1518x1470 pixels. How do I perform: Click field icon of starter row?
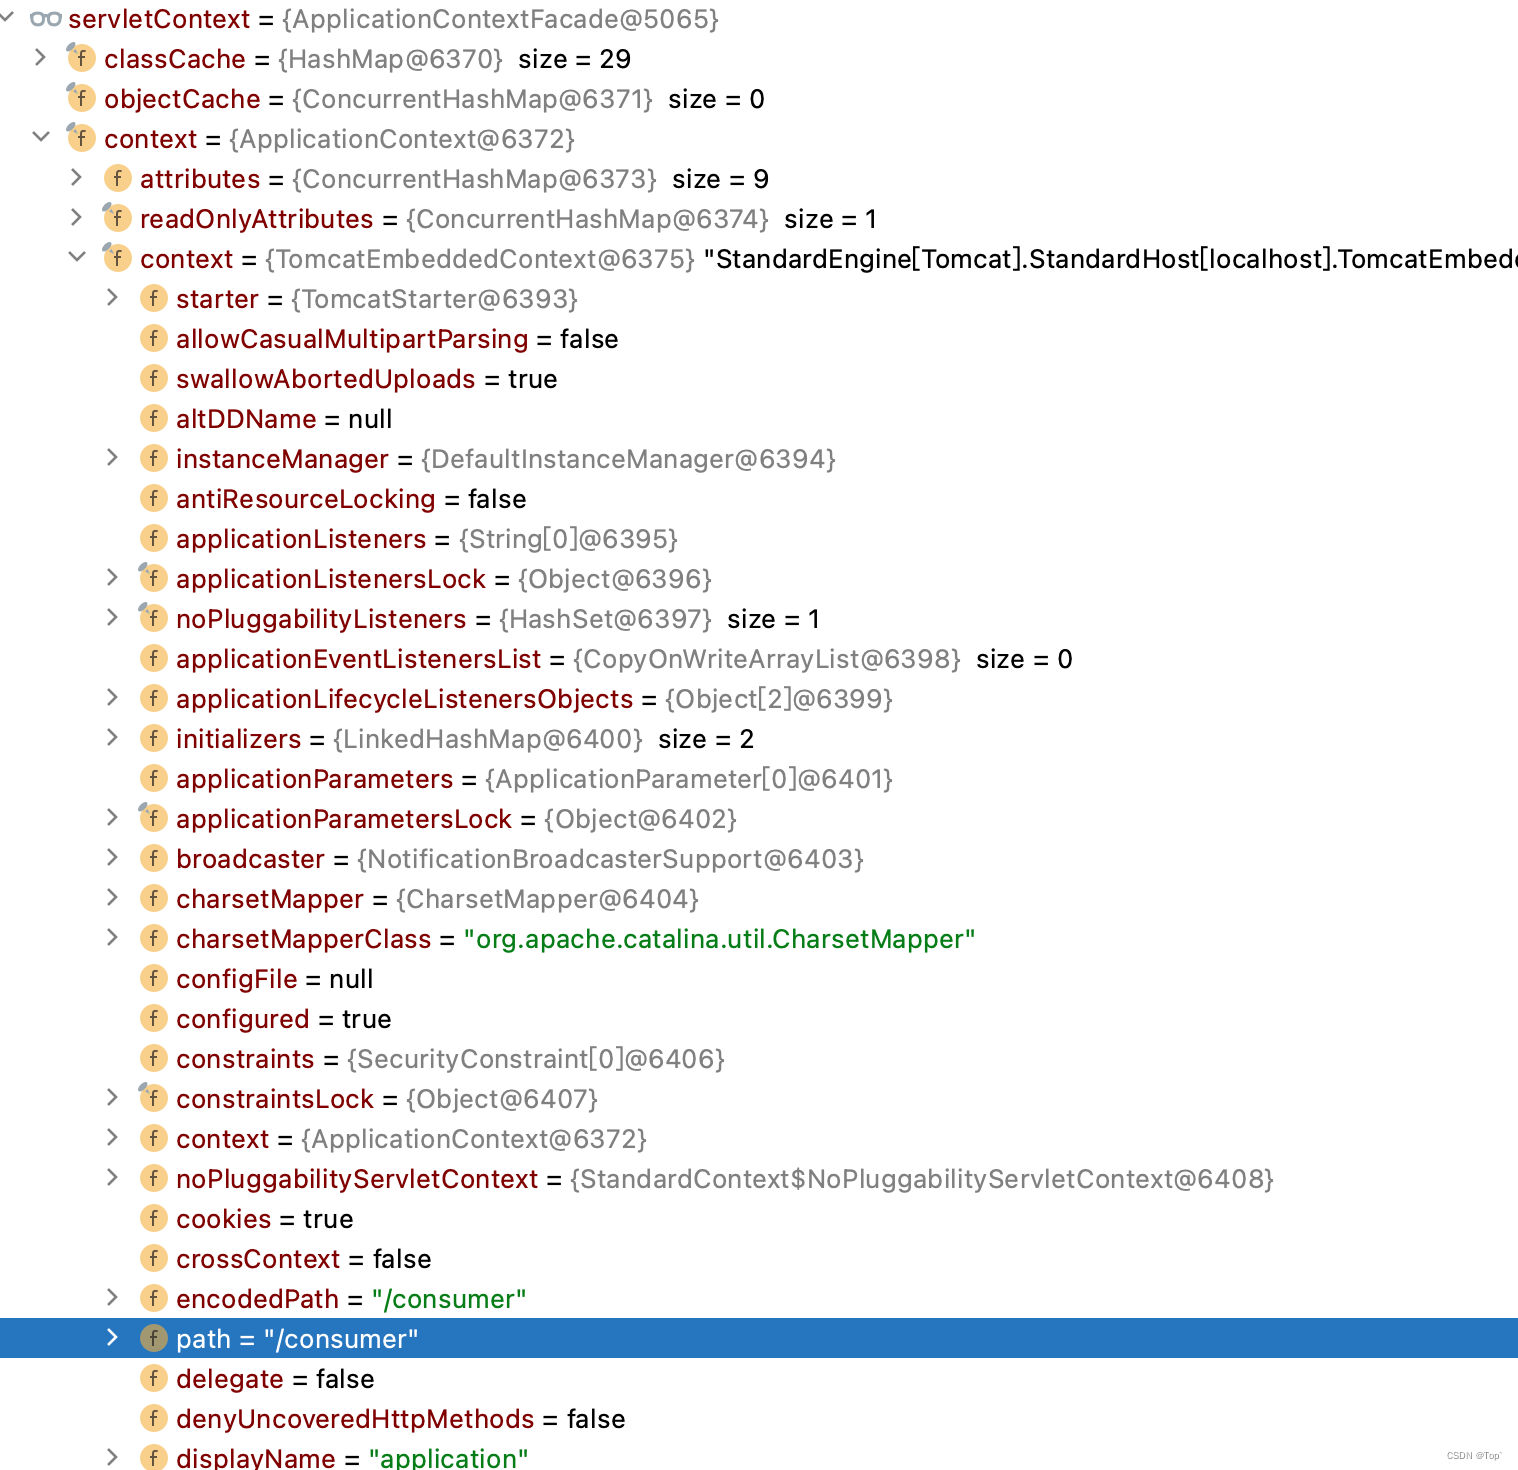click(x=153, y=298)
